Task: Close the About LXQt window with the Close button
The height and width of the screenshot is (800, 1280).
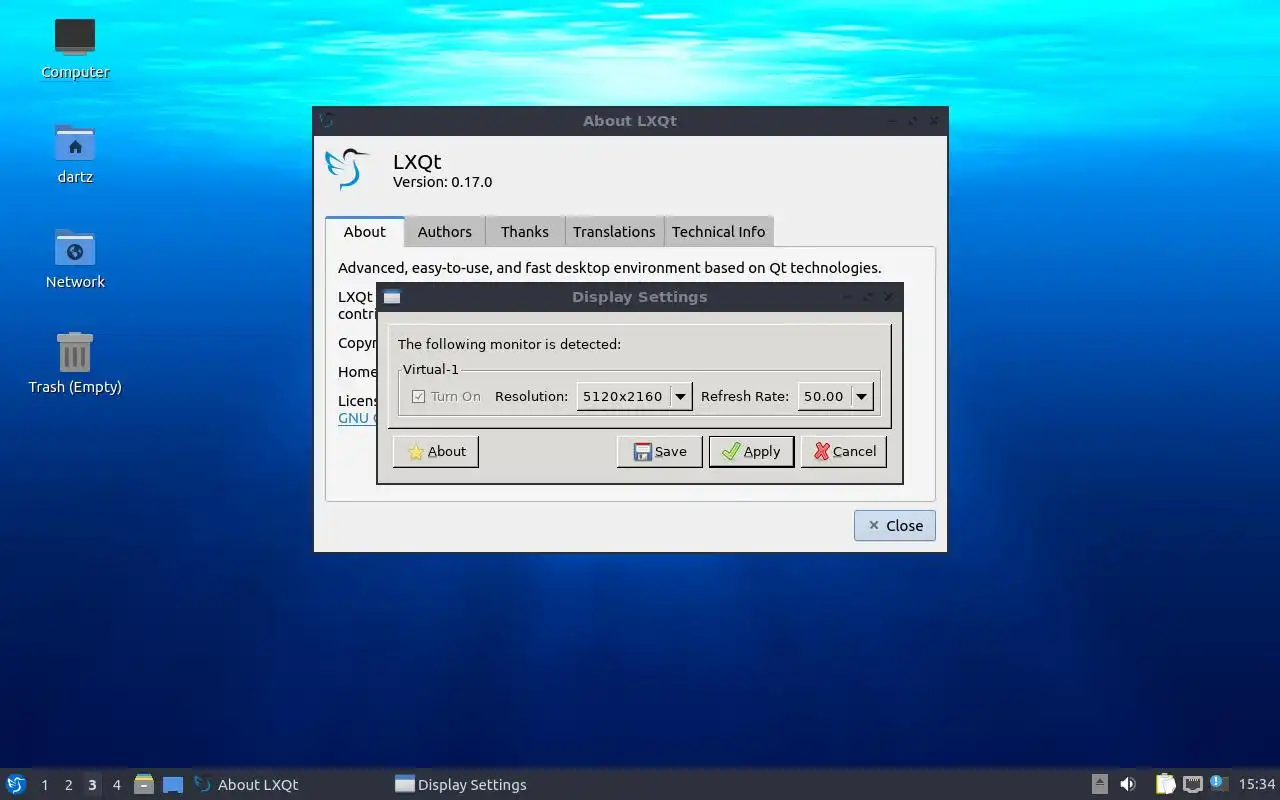Action: coord(895,525)
